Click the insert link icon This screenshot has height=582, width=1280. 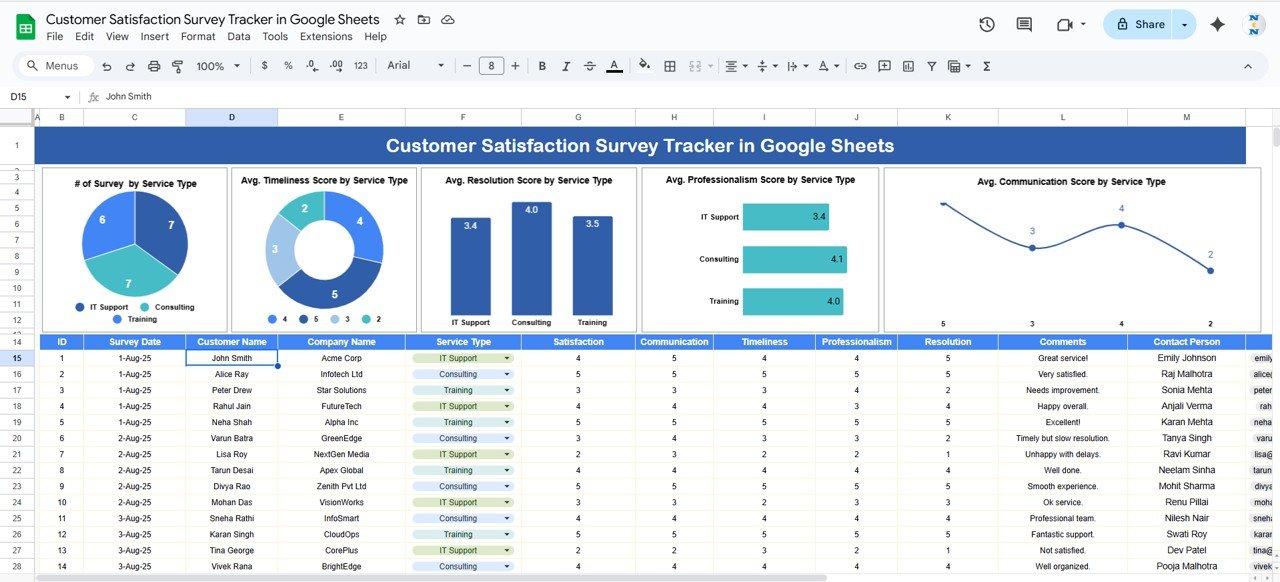859,66
